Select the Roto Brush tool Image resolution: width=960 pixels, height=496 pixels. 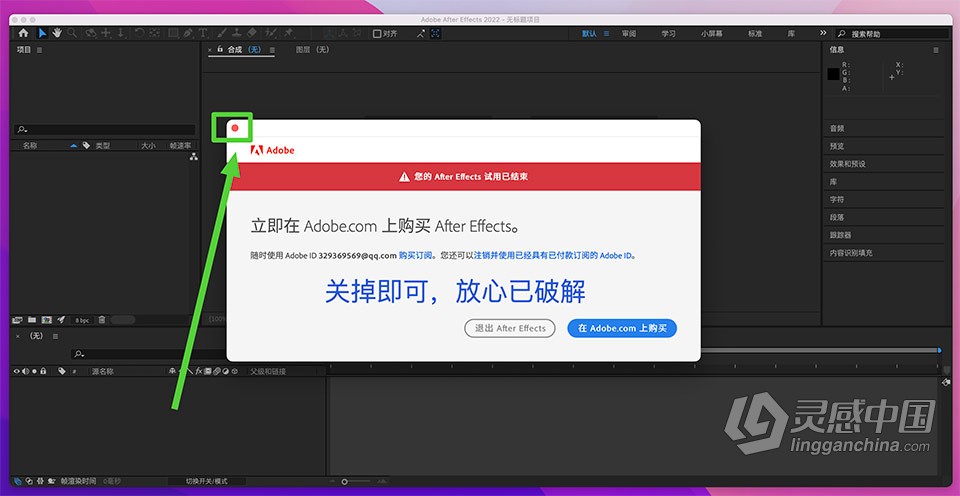pos(271,33)
